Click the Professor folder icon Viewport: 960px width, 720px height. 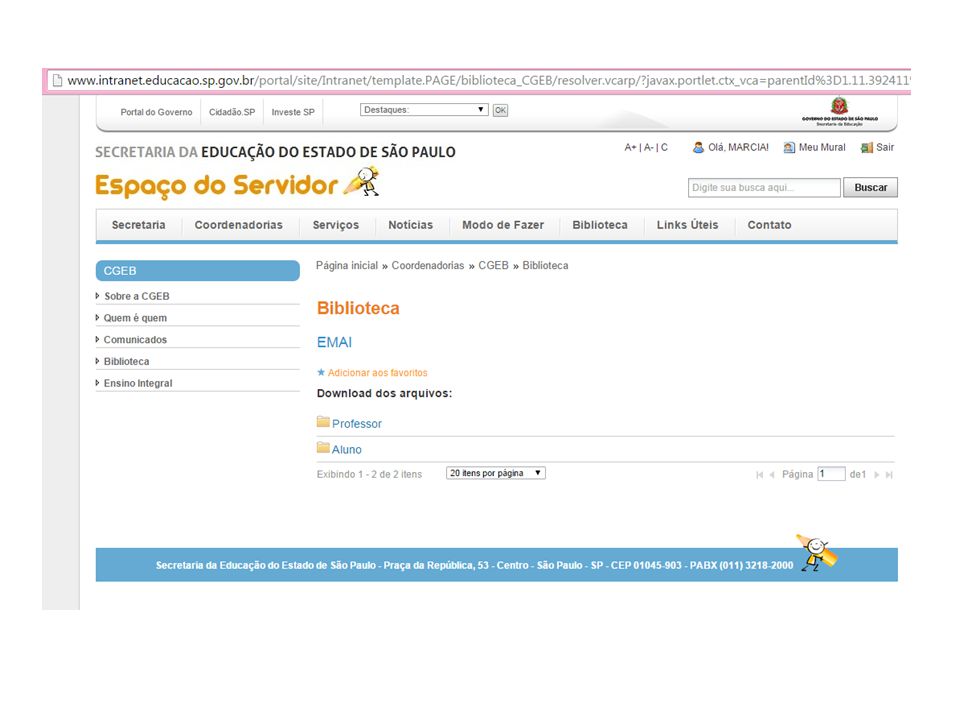click(x=323, y=421)
